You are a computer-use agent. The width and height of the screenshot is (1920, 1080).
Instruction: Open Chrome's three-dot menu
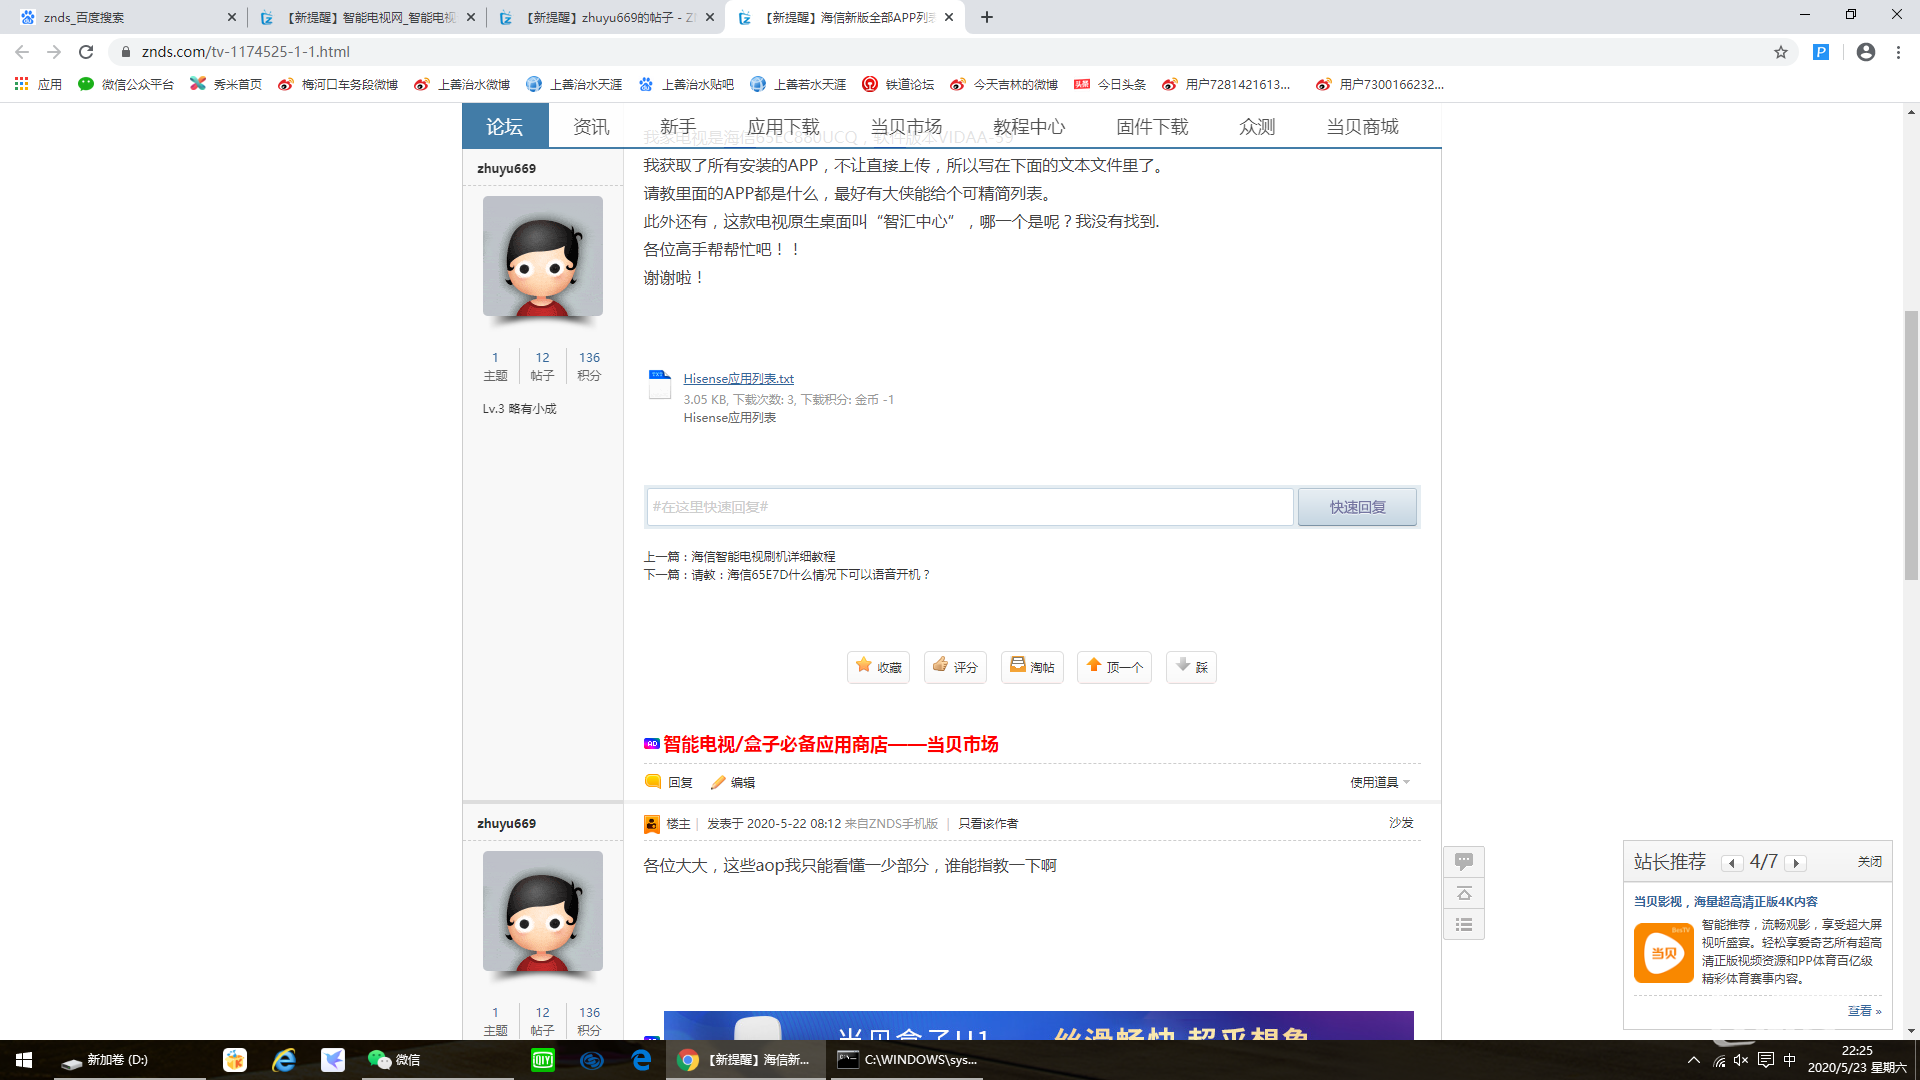coord(1898,52)
